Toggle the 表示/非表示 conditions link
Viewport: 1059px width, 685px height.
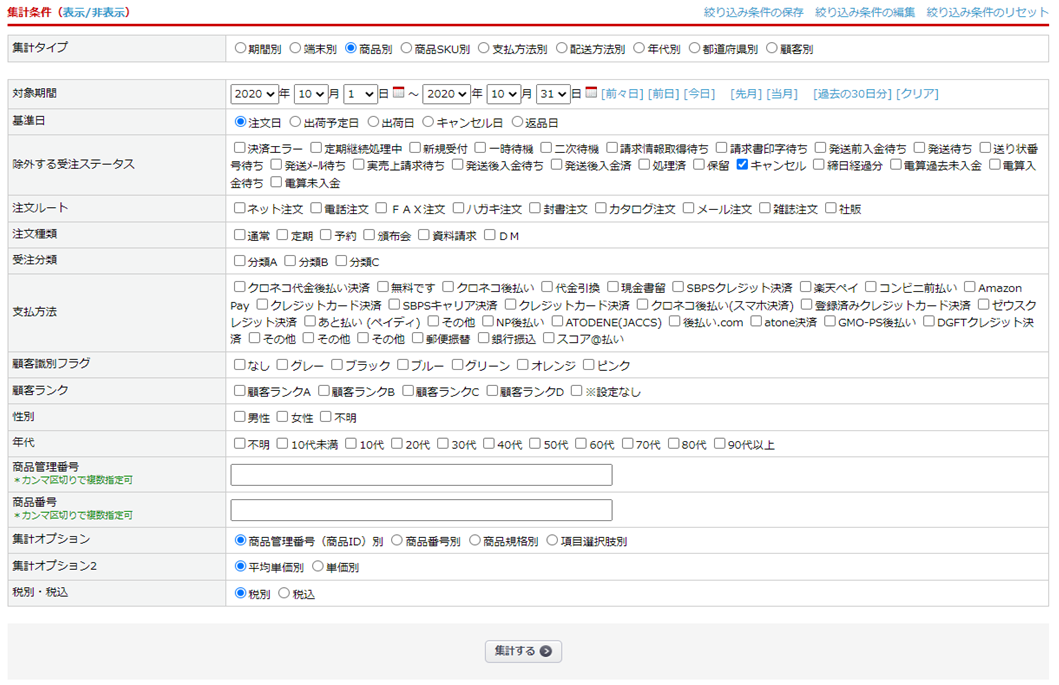(95, 13)
